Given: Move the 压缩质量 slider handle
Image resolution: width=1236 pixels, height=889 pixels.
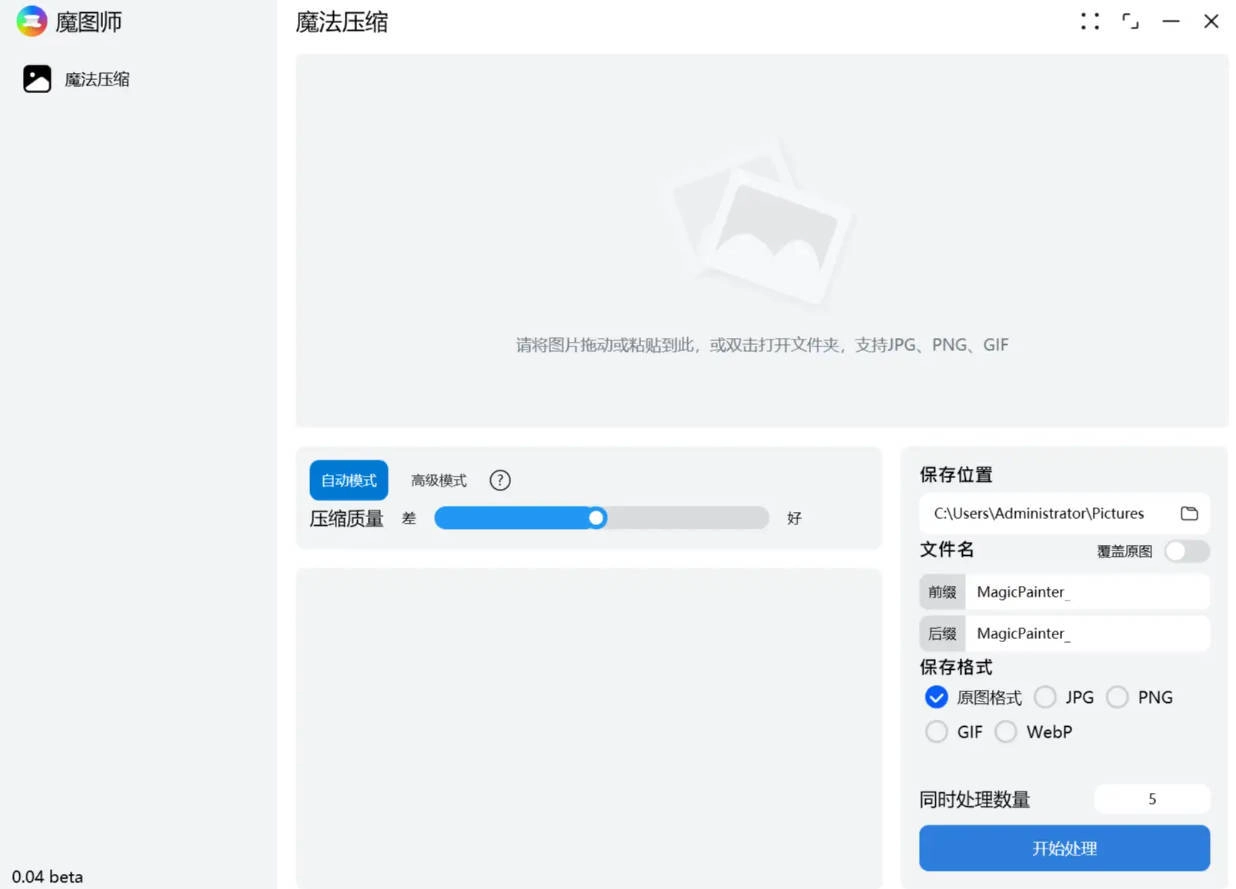Looking at the screenshot, I should pyautogui.click(x=596, y=518).
